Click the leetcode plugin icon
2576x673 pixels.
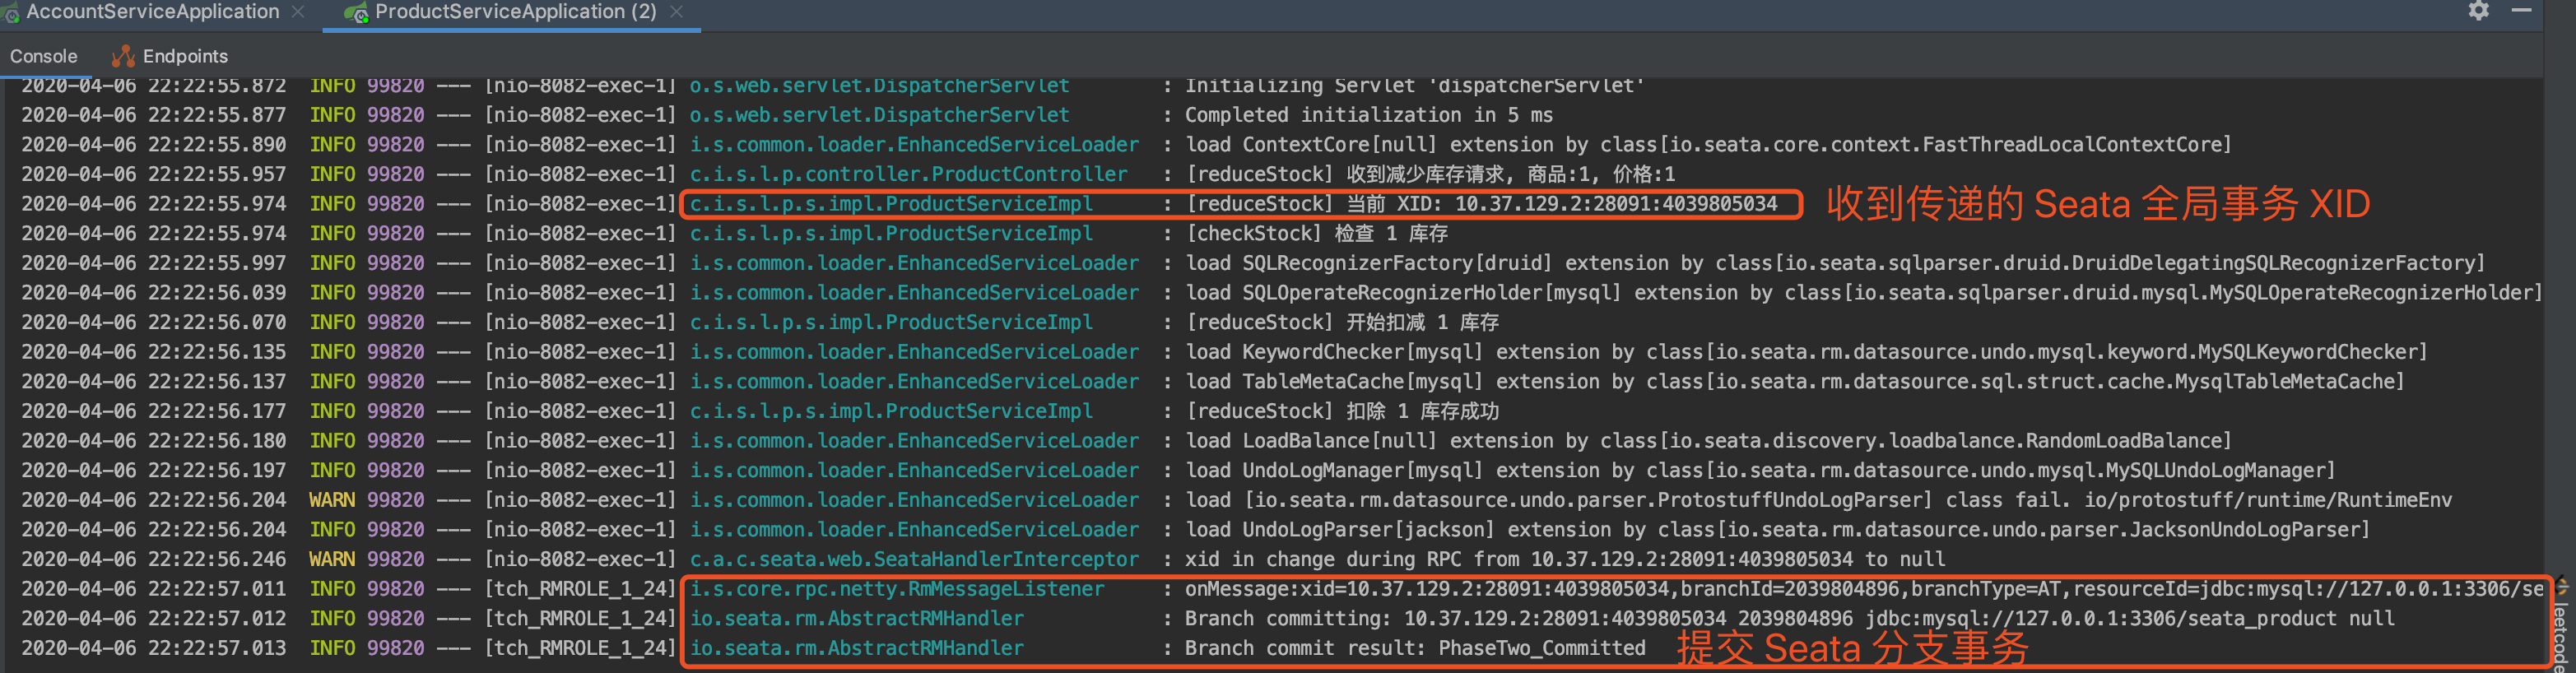coord(2562,587)
